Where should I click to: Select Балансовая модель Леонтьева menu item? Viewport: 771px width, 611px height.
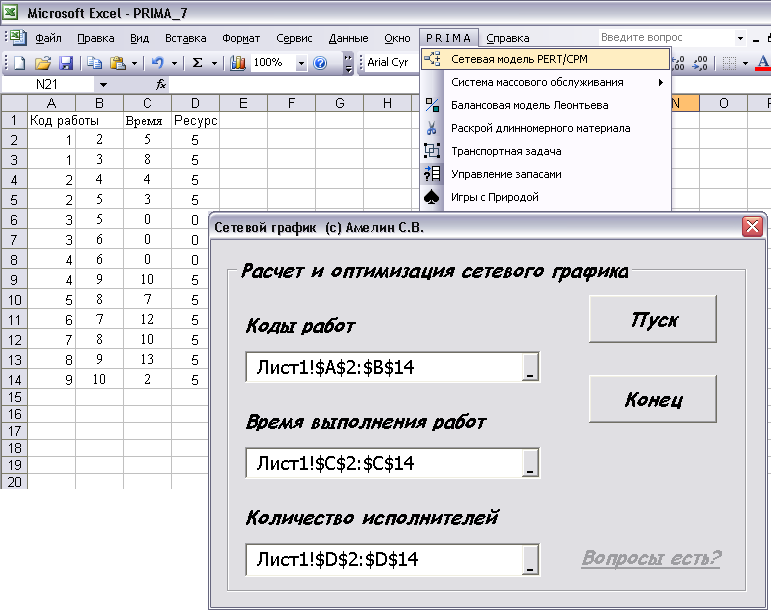(546, 105)
